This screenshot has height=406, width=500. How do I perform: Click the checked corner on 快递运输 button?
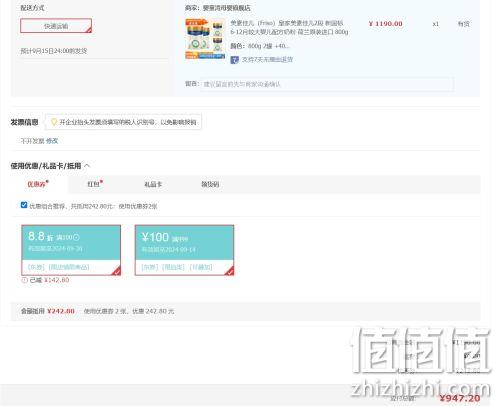[88, 30]
